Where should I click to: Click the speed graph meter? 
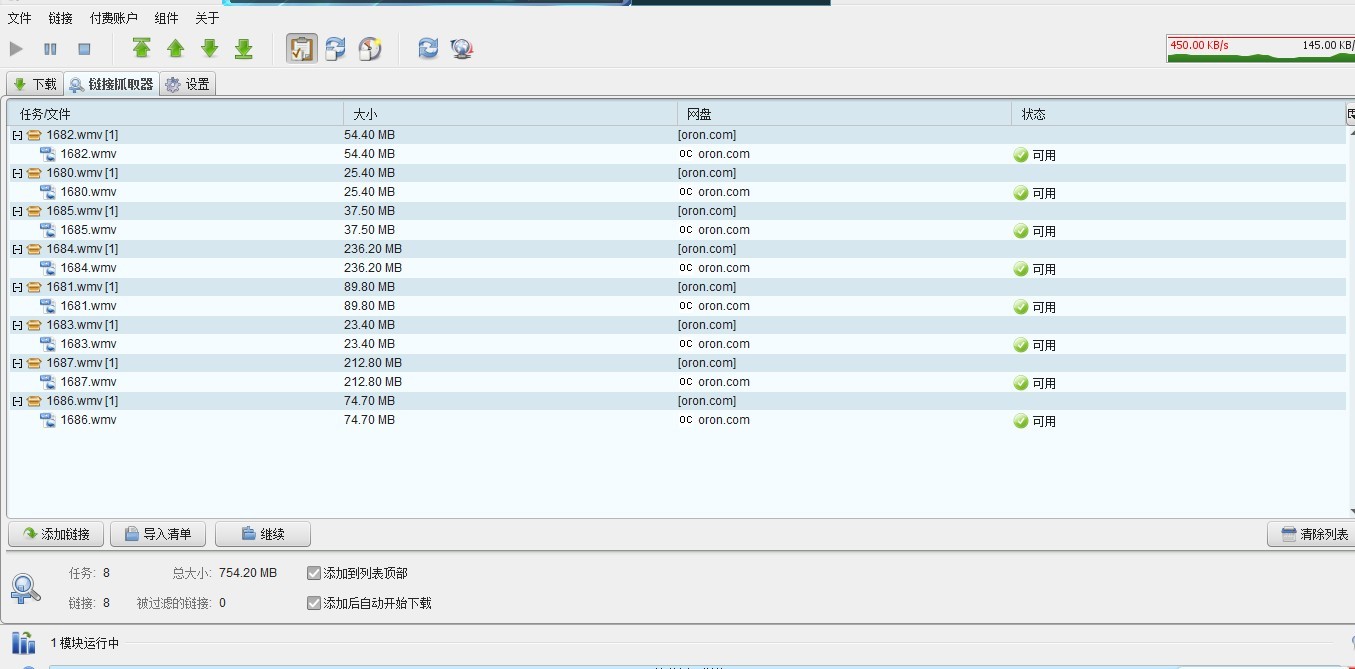point(1260,49)
